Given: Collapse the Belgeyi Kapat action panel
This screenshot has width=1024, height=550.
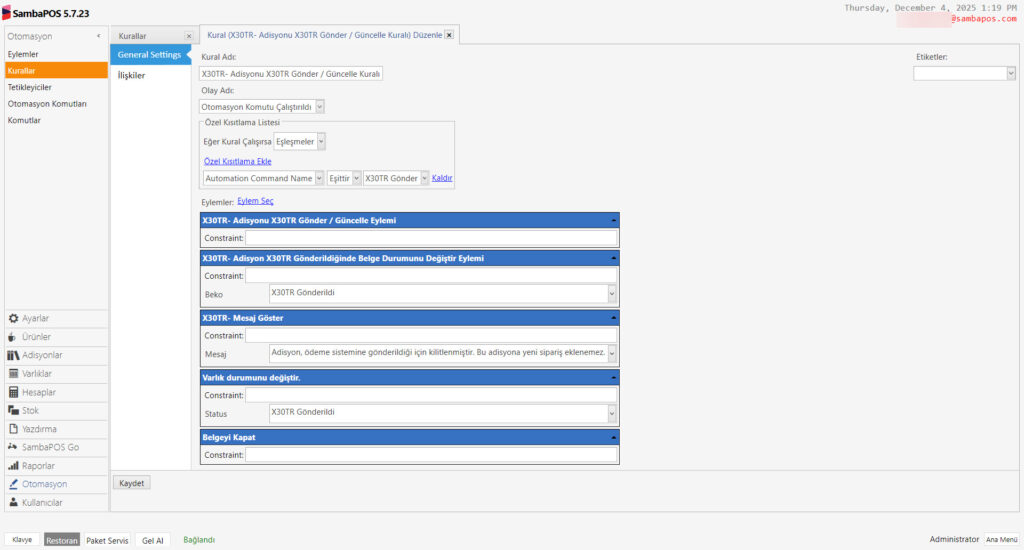Looking at the screenshot, I should pyautogui.click(x=612, y=437).
